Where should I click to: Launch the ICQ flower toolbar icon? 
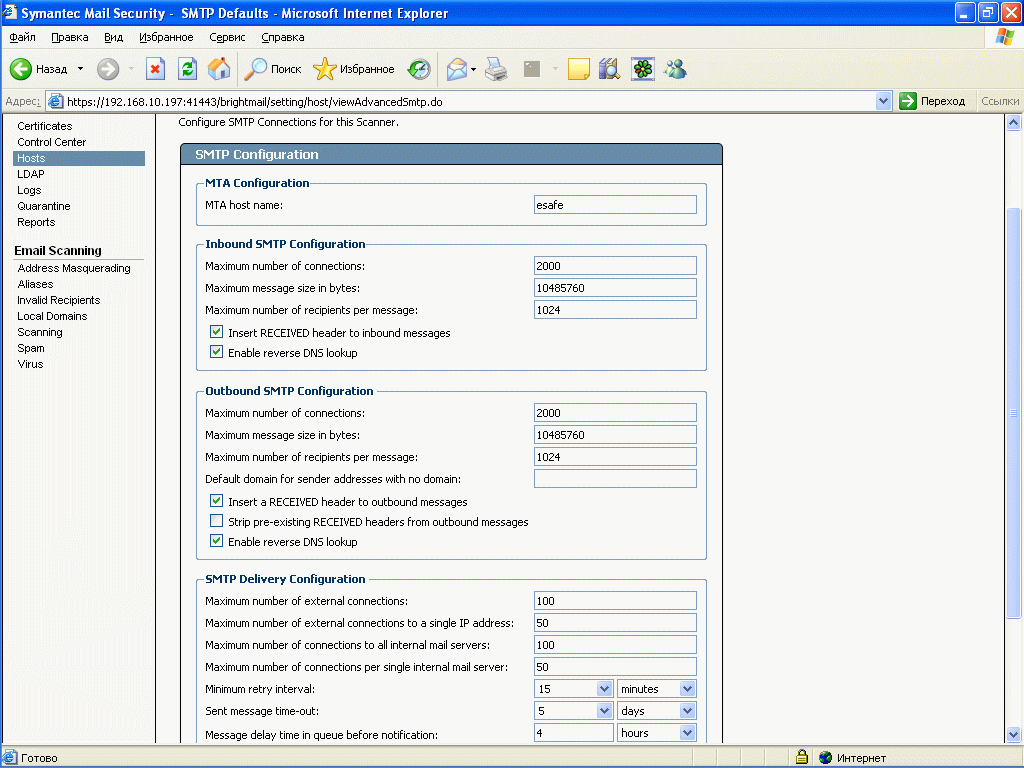pyautogui.click(x=642, y=69)
